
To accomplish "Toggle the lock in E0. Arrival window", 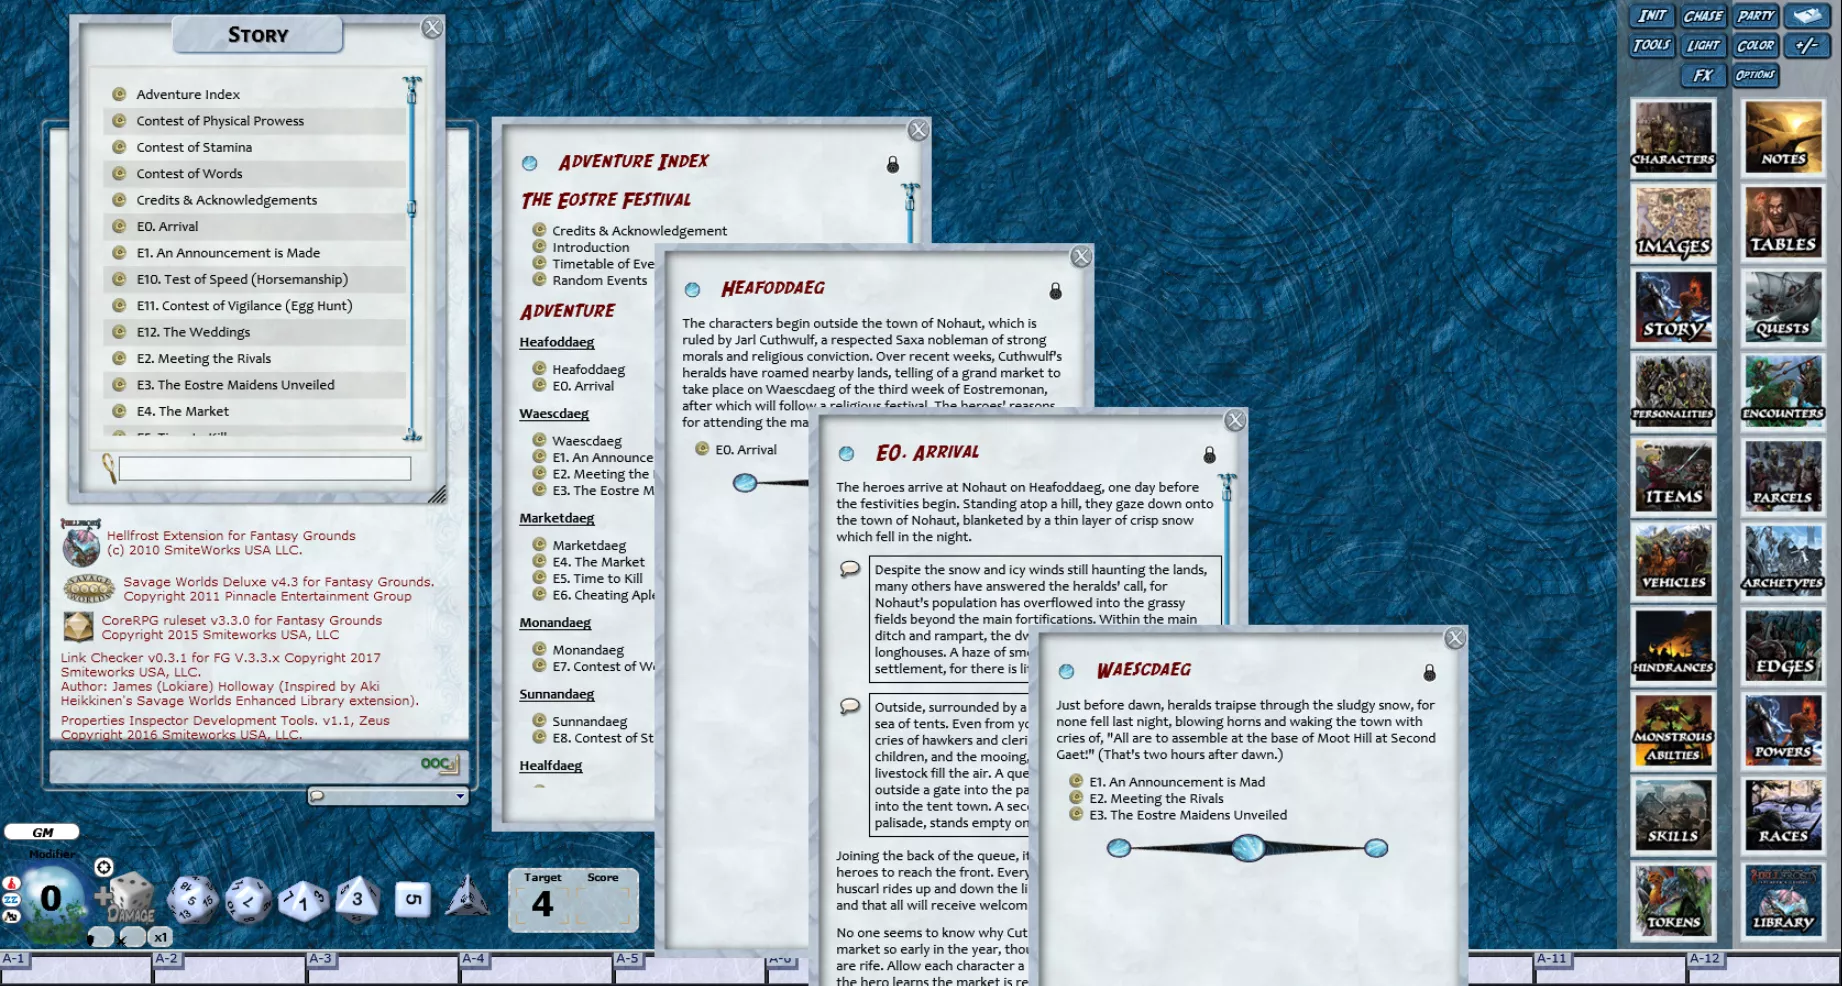I will pyautogui.click(x=1209, y=455).
